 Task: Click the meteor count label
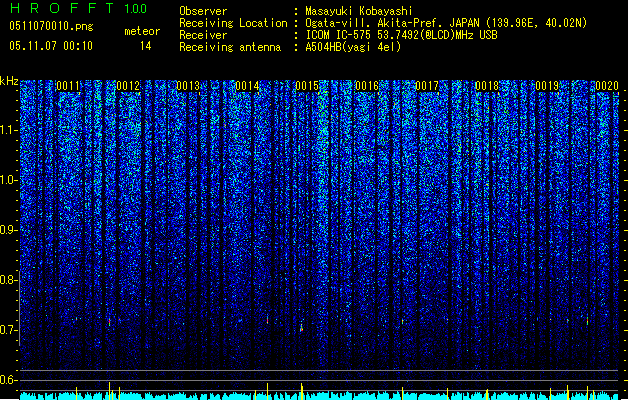(142, 31)
